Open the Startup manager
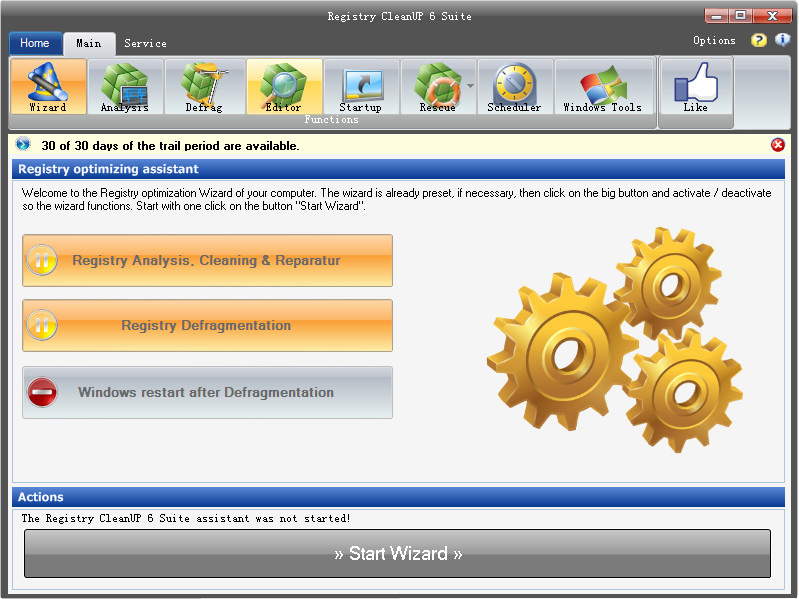Image resolution: width=799 pixels, height=599 pixels. tap(360, 86)
